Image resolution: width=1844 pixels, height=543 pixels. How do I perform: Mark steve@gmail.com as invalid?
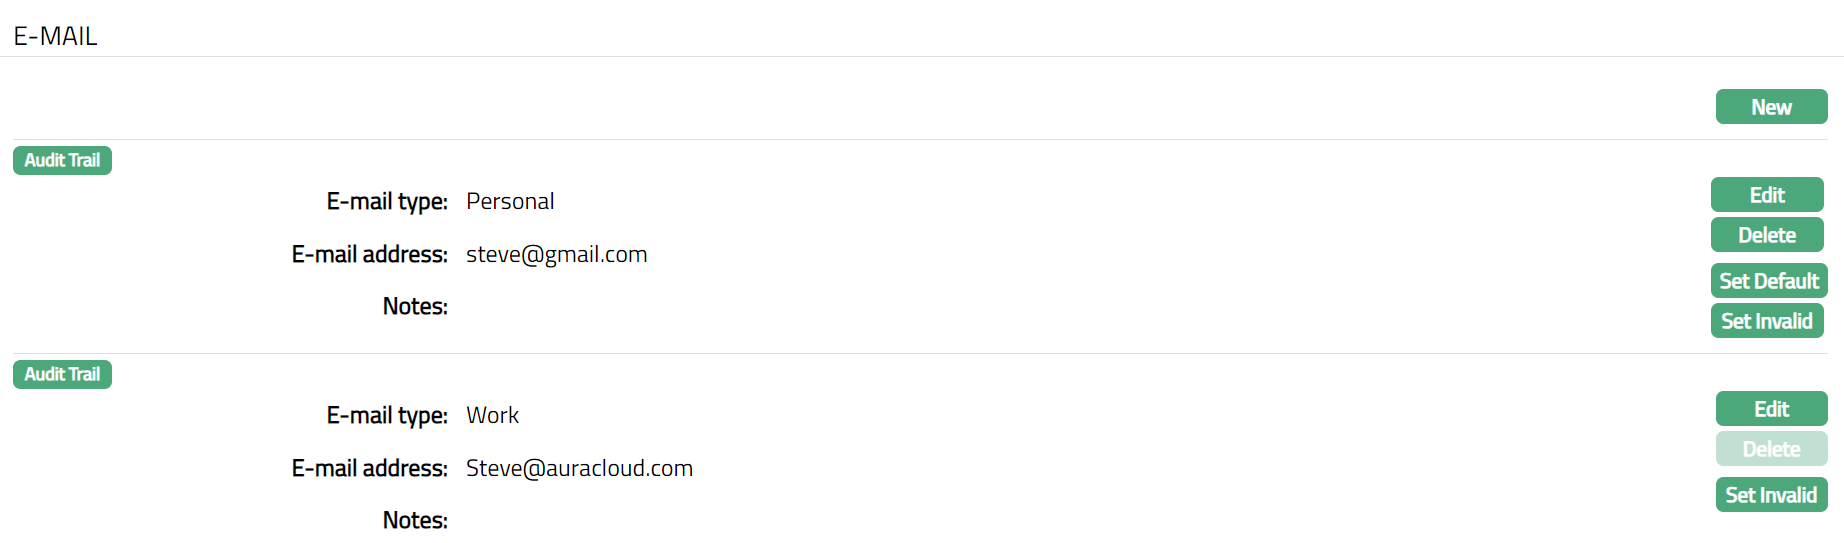pos(1767,321)
